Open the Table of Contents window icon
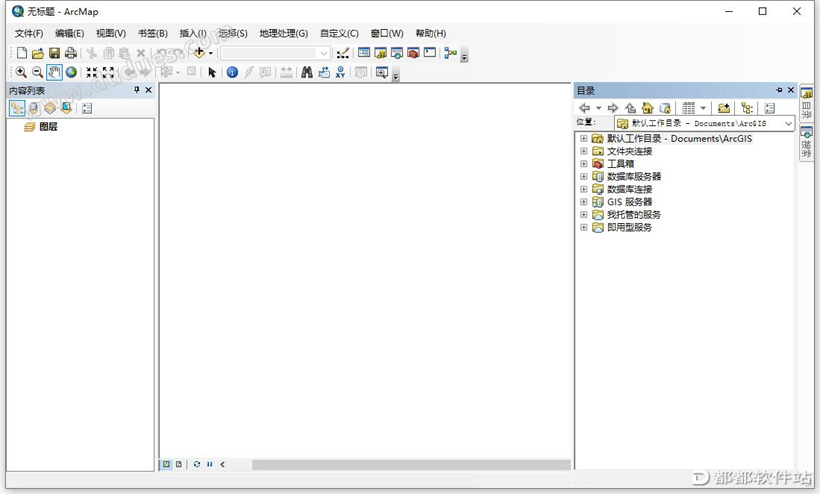This screenshot has width=820, height=494. [x=364, y=53]
